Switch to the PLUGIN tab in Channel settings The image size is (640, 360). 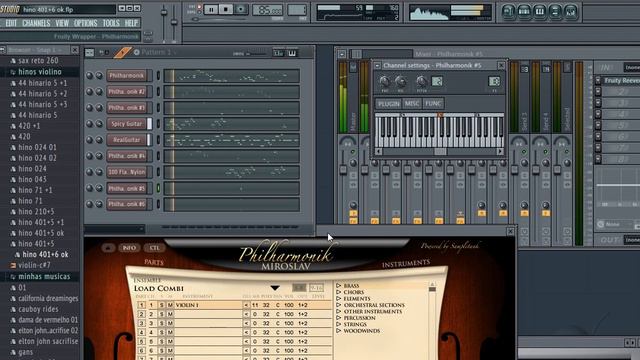pyautogui.click(x=389, y=104)
